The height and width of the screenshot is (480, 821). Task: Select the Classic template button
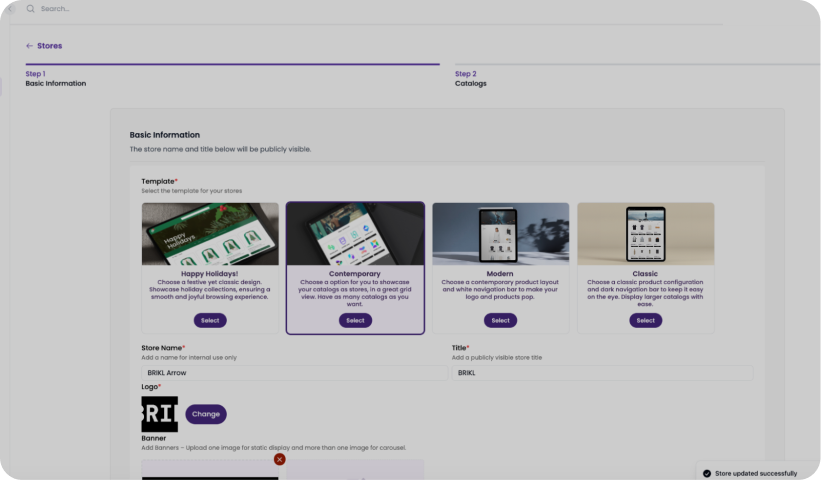point(645,320)
